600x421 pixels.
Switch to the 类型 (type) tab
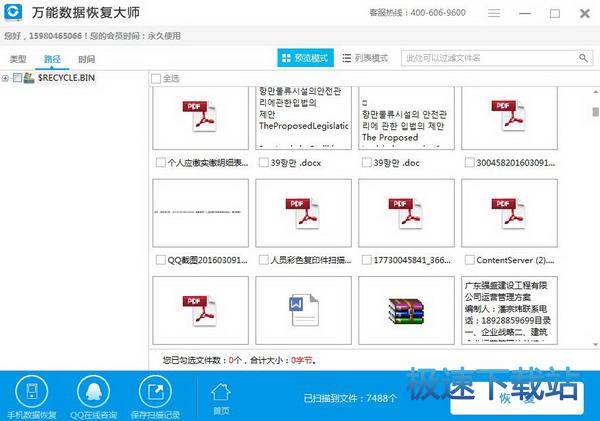[x=18, y=59]
